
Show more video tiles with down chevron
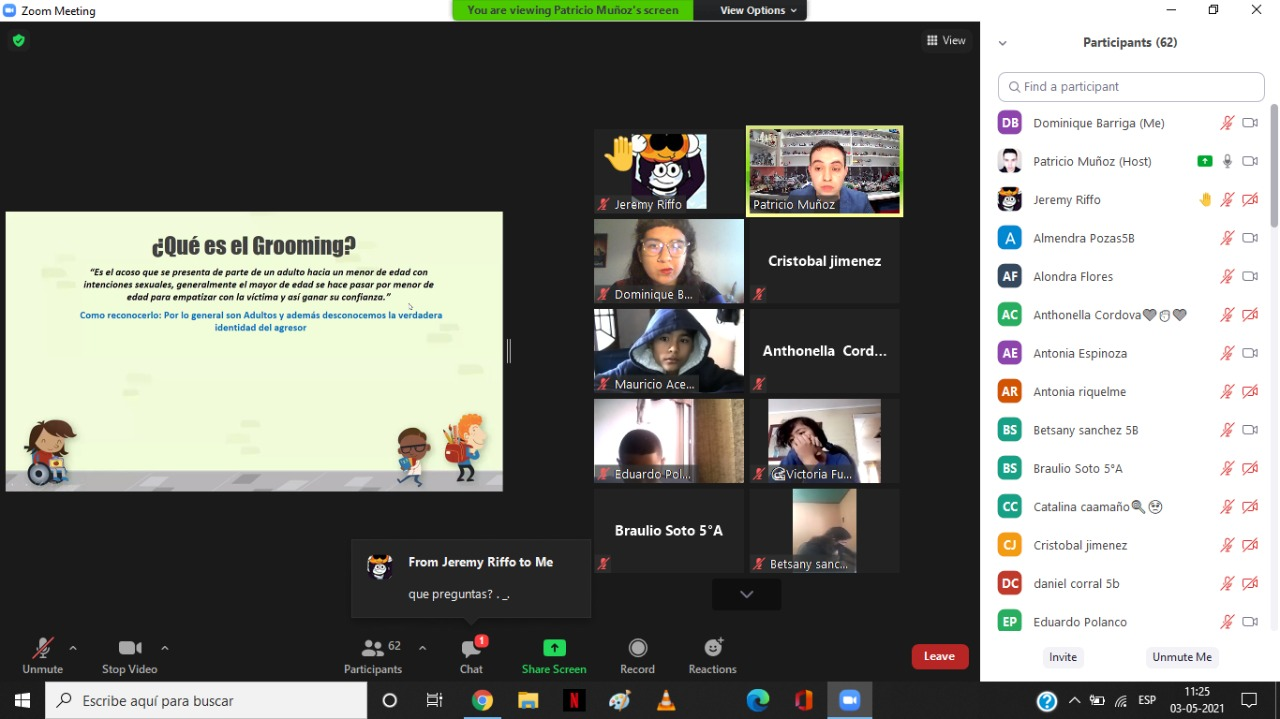746,594
